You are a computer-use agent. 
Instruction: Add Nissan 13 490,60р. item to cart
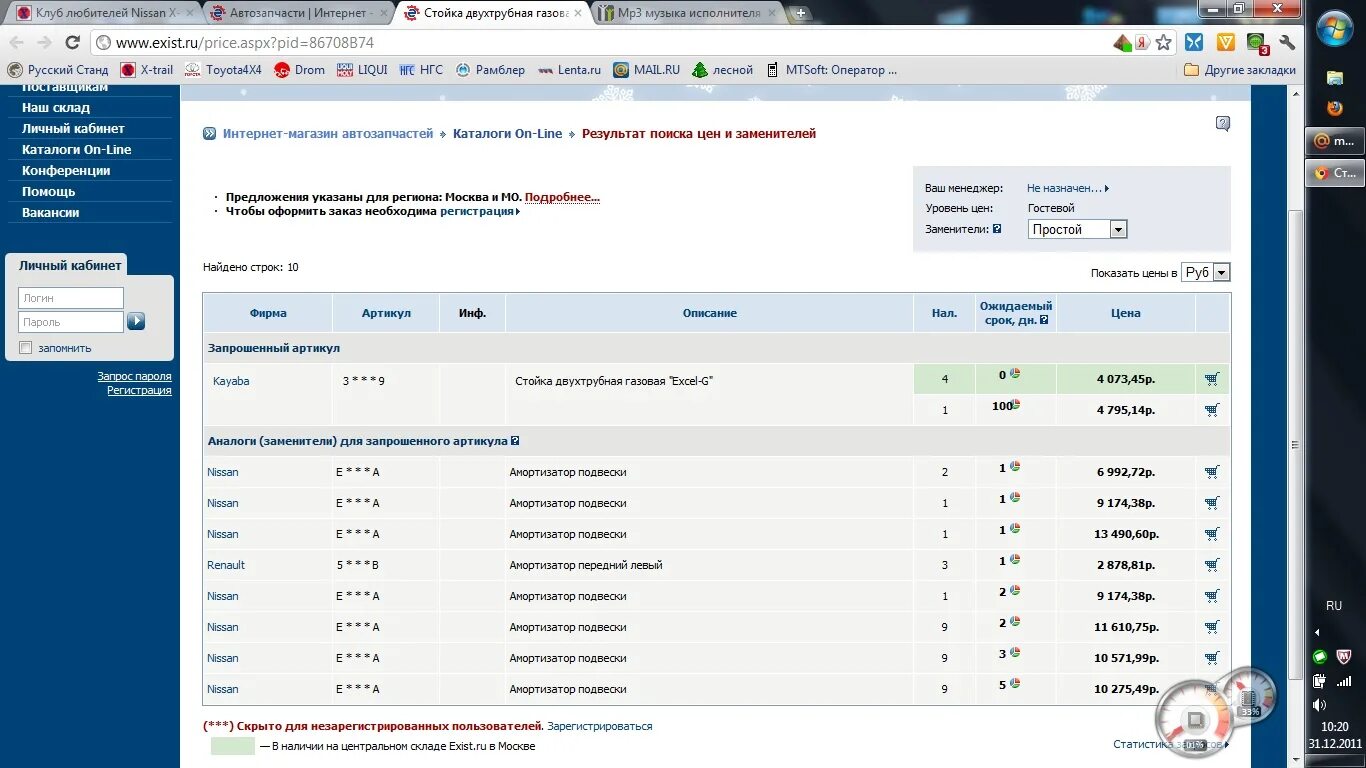[x=1212, y=534]
